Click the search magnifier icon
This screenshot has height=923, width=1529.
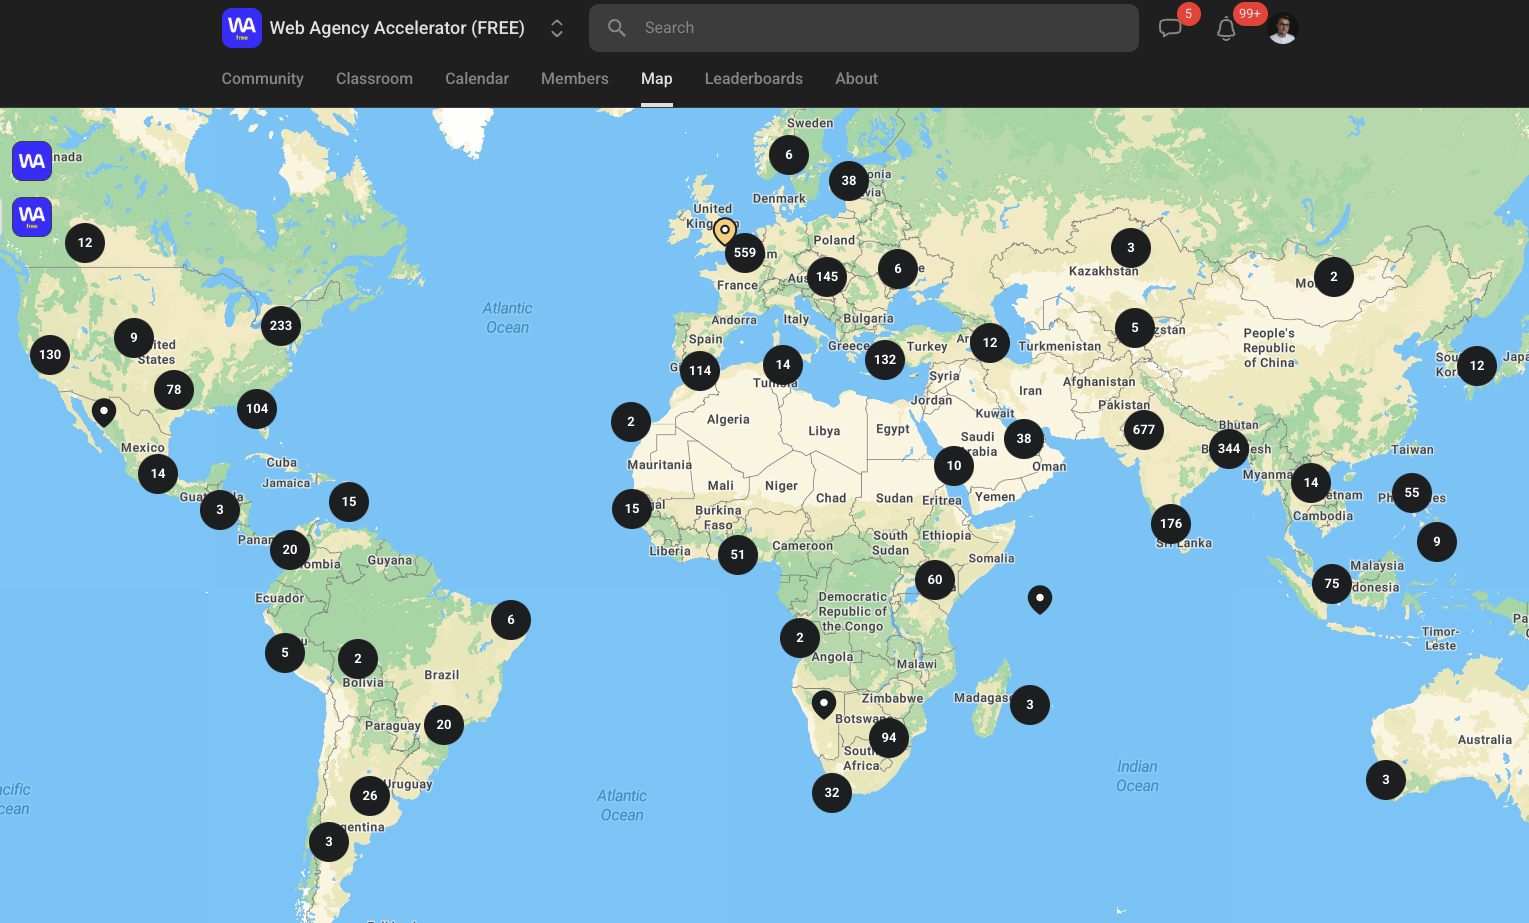[x=616, y=28]
